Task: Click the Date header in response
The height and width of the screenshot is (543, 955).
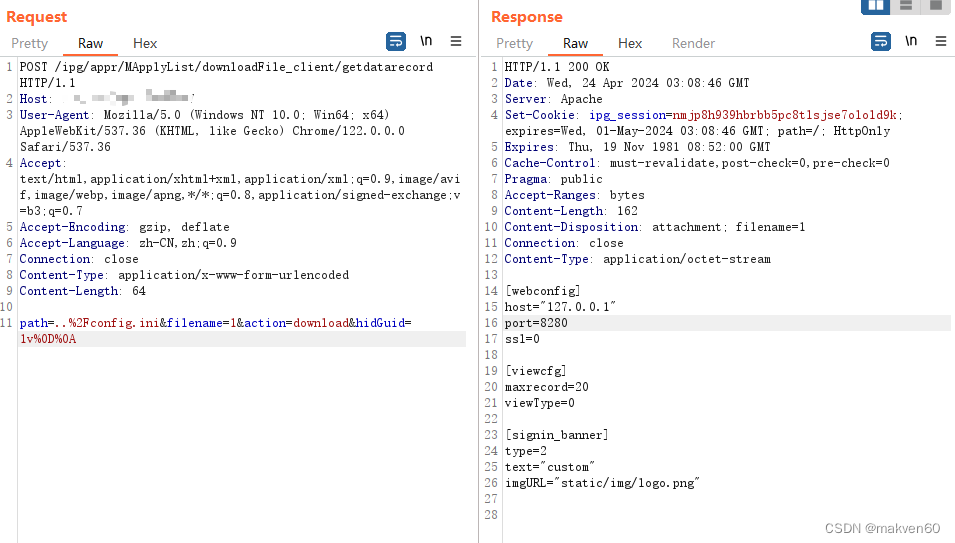Action: tap(627, 83)
